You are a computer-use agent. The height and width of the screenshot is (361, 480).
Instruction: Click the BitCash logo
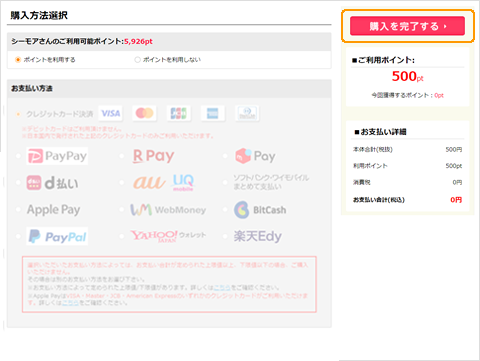click(260, 210)
